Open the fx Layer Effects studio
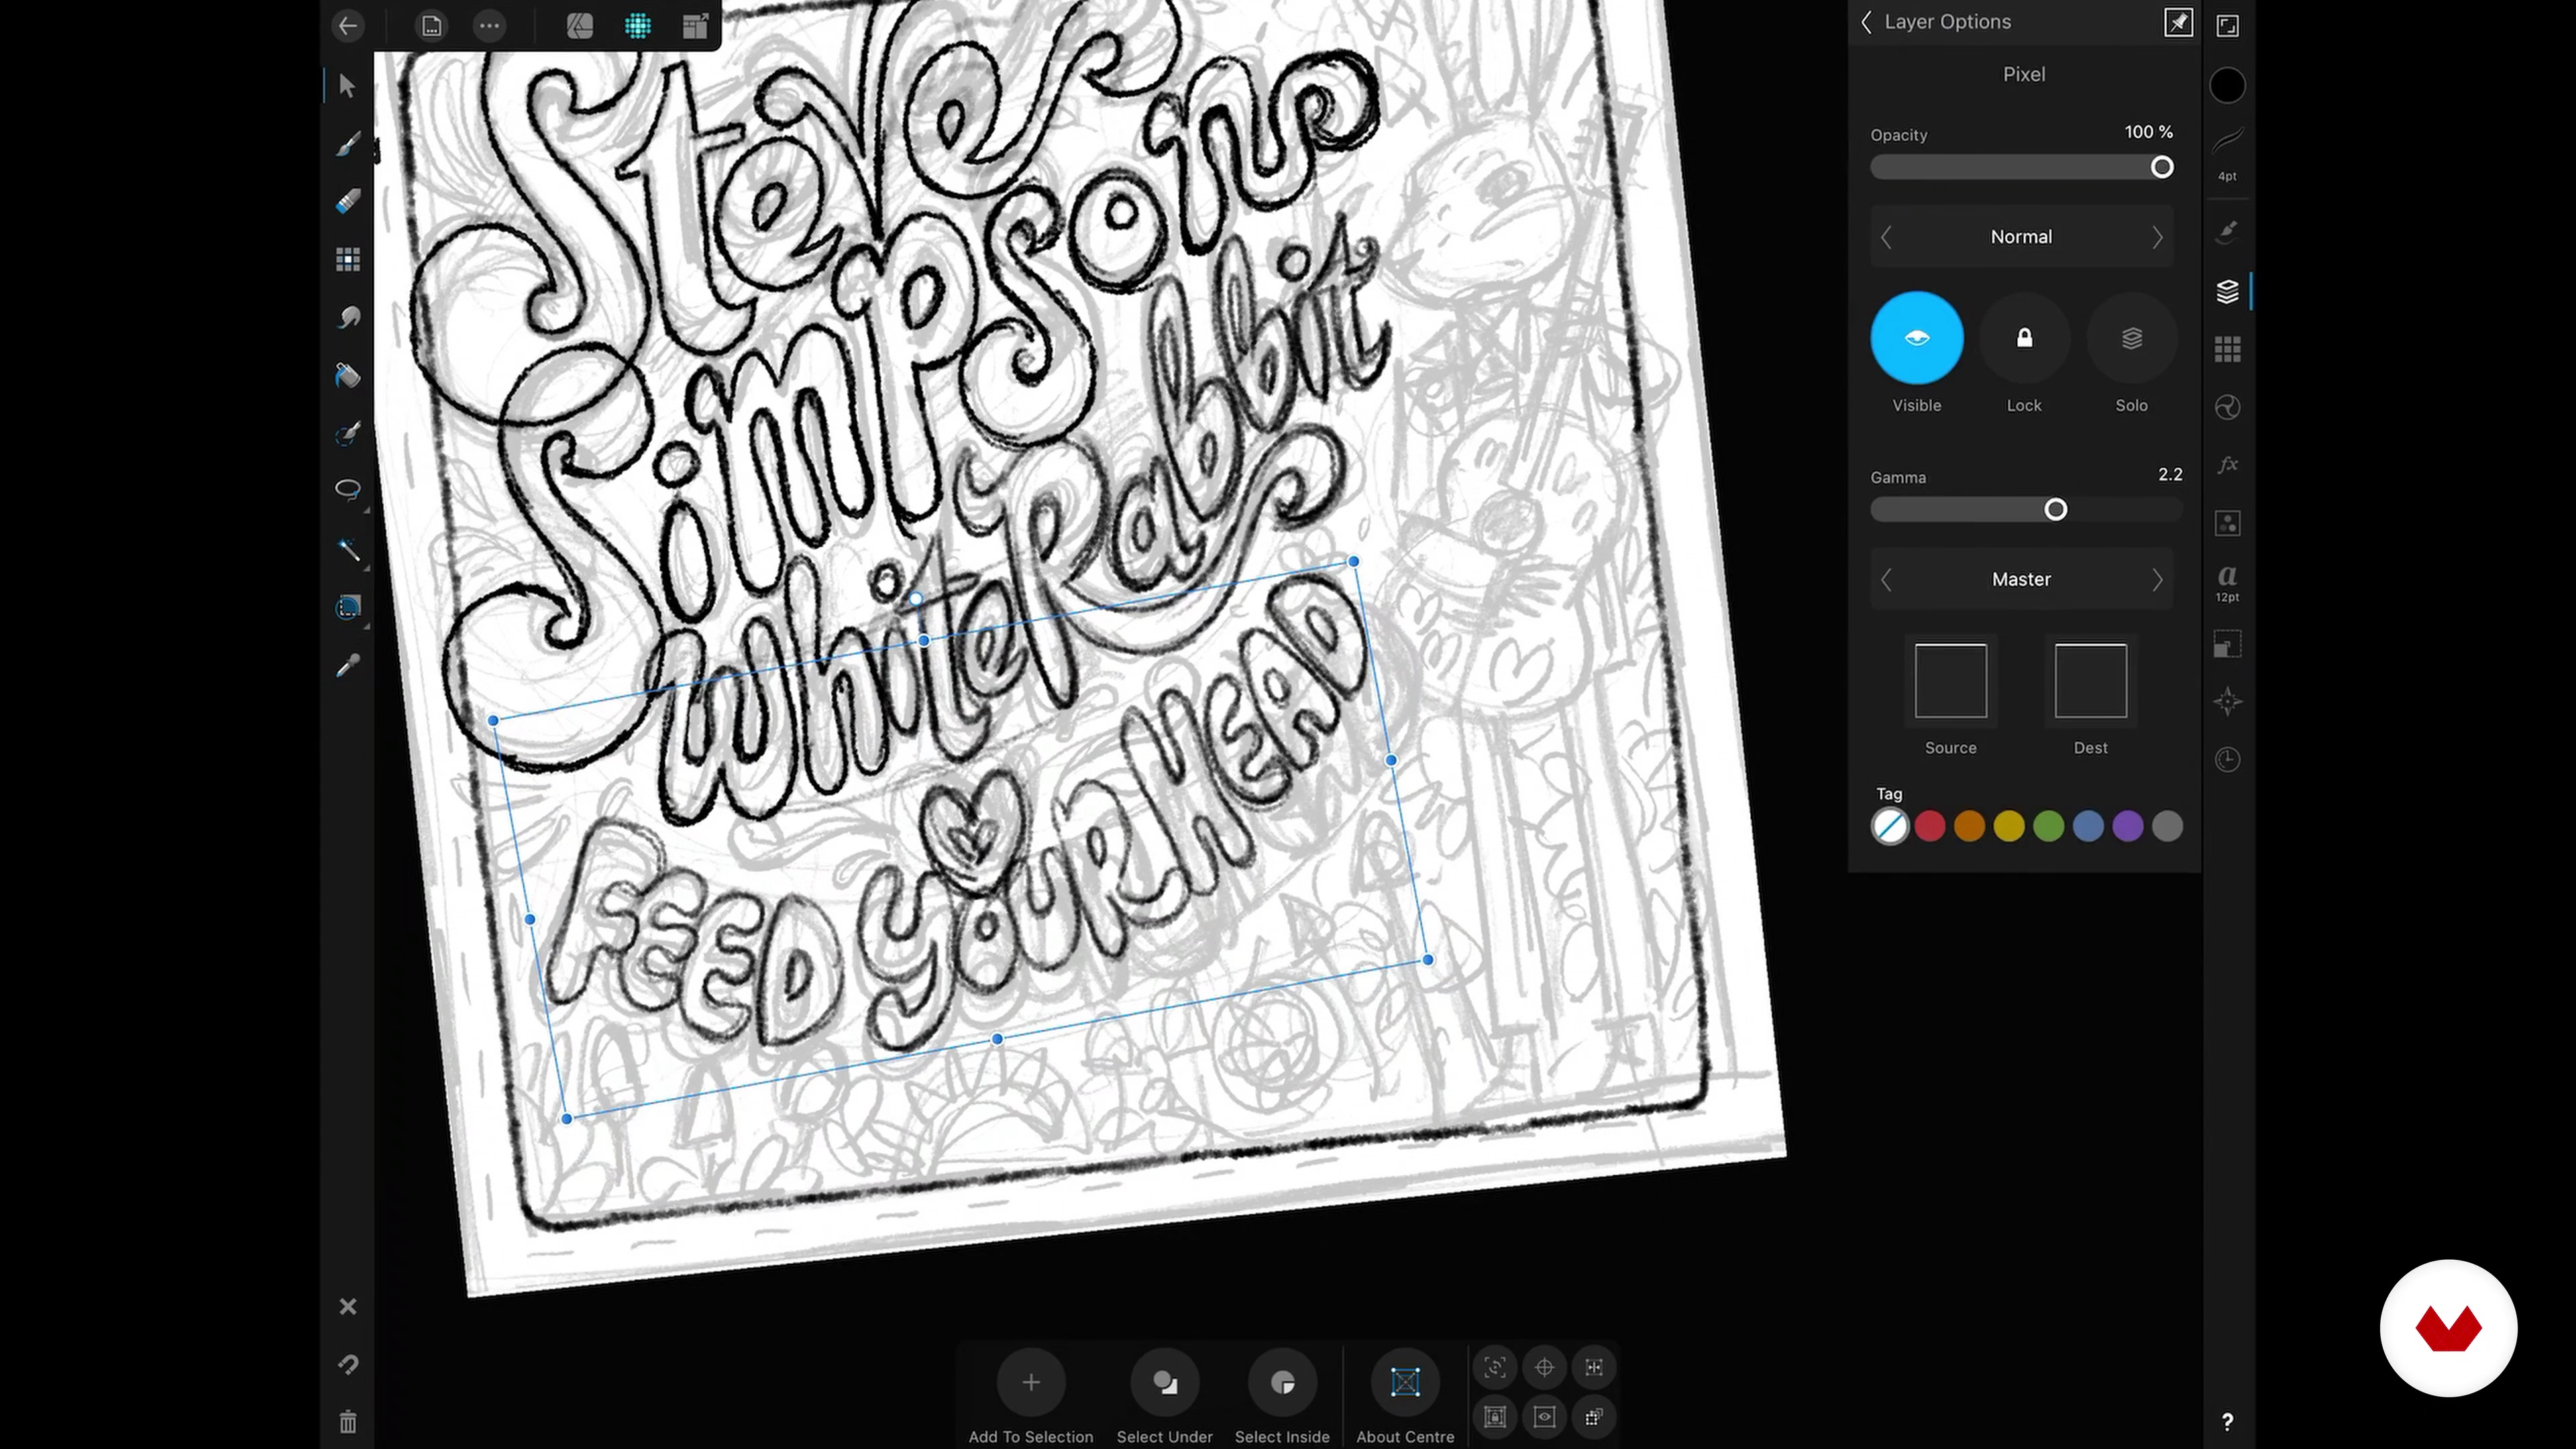2576x1449 pixels. (x=2227, y=465)
